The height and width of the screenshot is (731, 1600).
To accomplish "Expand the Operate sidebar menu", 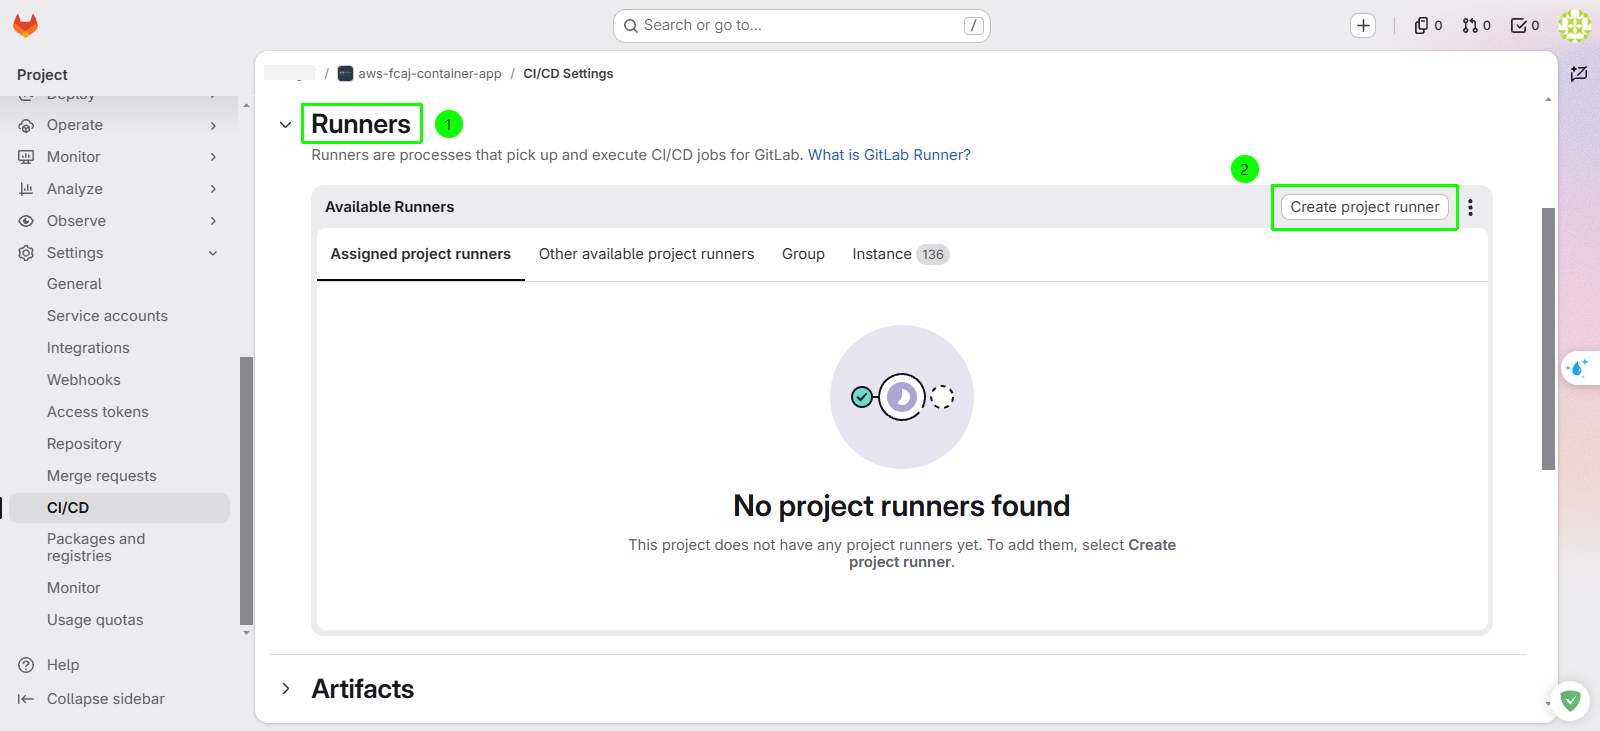I will pyautogui.click(x=118, y=125).
